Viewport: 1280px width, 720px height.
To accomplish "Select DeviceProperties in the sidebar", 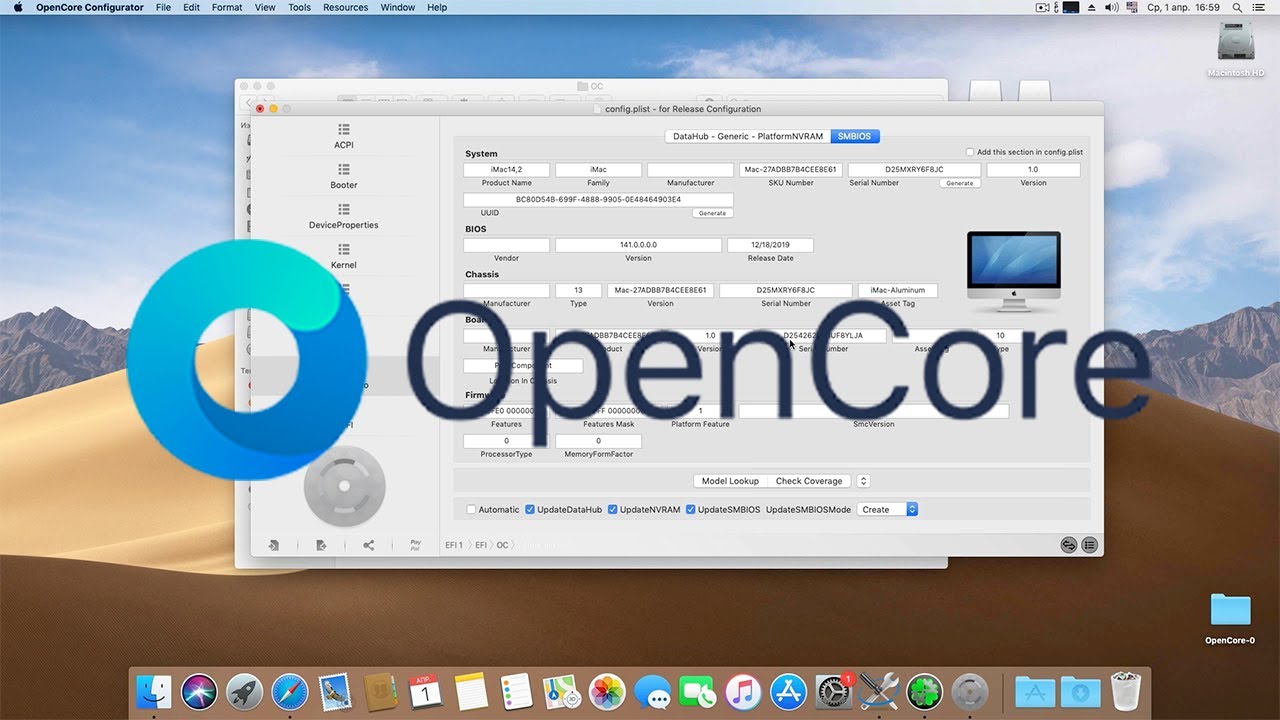I will (x=344, y=216).
